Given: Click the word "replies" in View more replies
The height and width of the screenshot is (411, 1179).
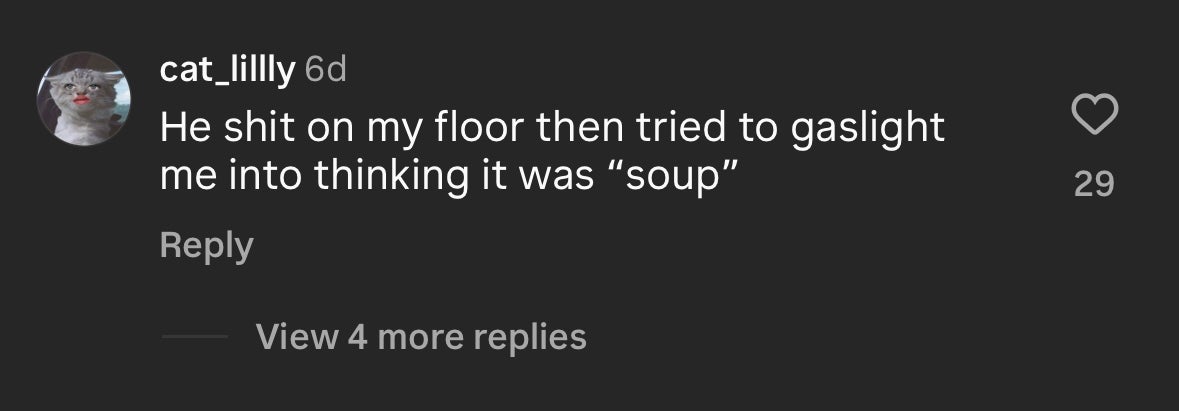Looking at the screenshot, I should click(x=526, y=337).
